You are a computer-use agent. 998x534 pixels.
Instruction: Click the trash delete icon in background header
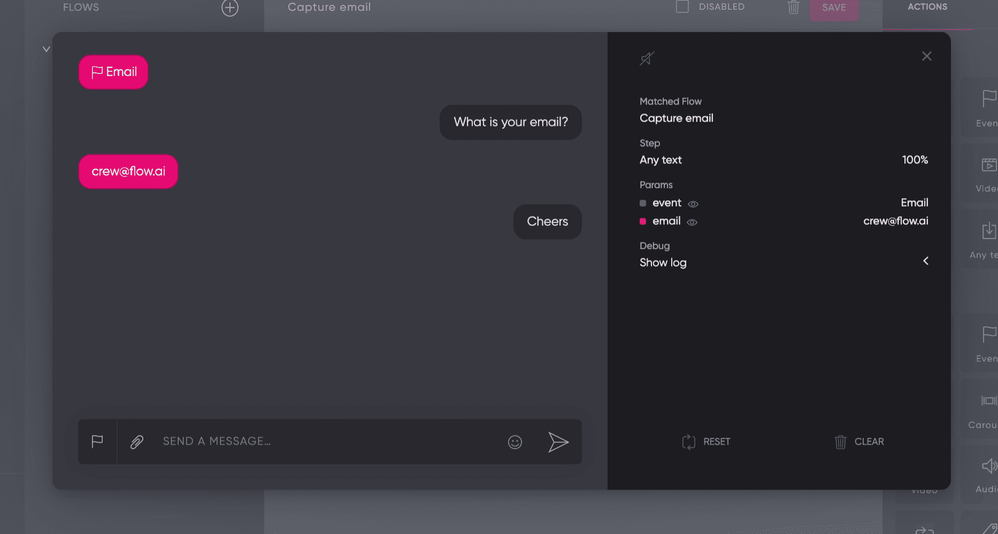pos(793,7)
